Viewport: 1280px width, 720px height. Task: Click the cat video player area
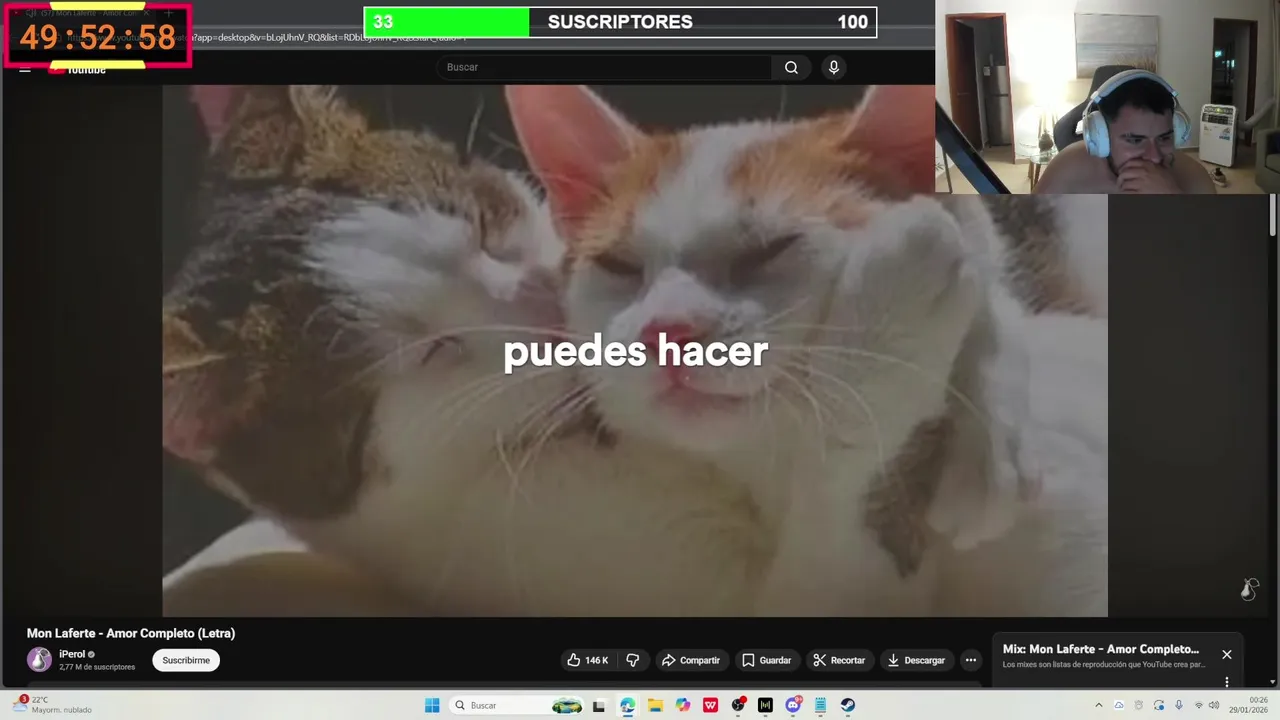(x=635, y=350)
